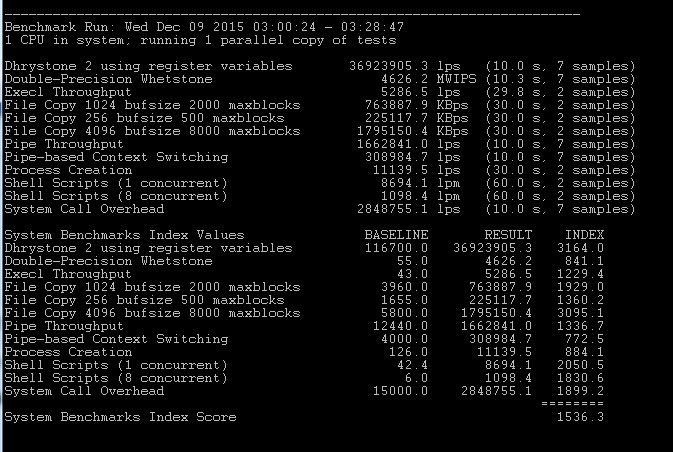The height and width of the screenshot is (452, 673).
Task: Click context switching index '772.5'
Action: point(585,339)
